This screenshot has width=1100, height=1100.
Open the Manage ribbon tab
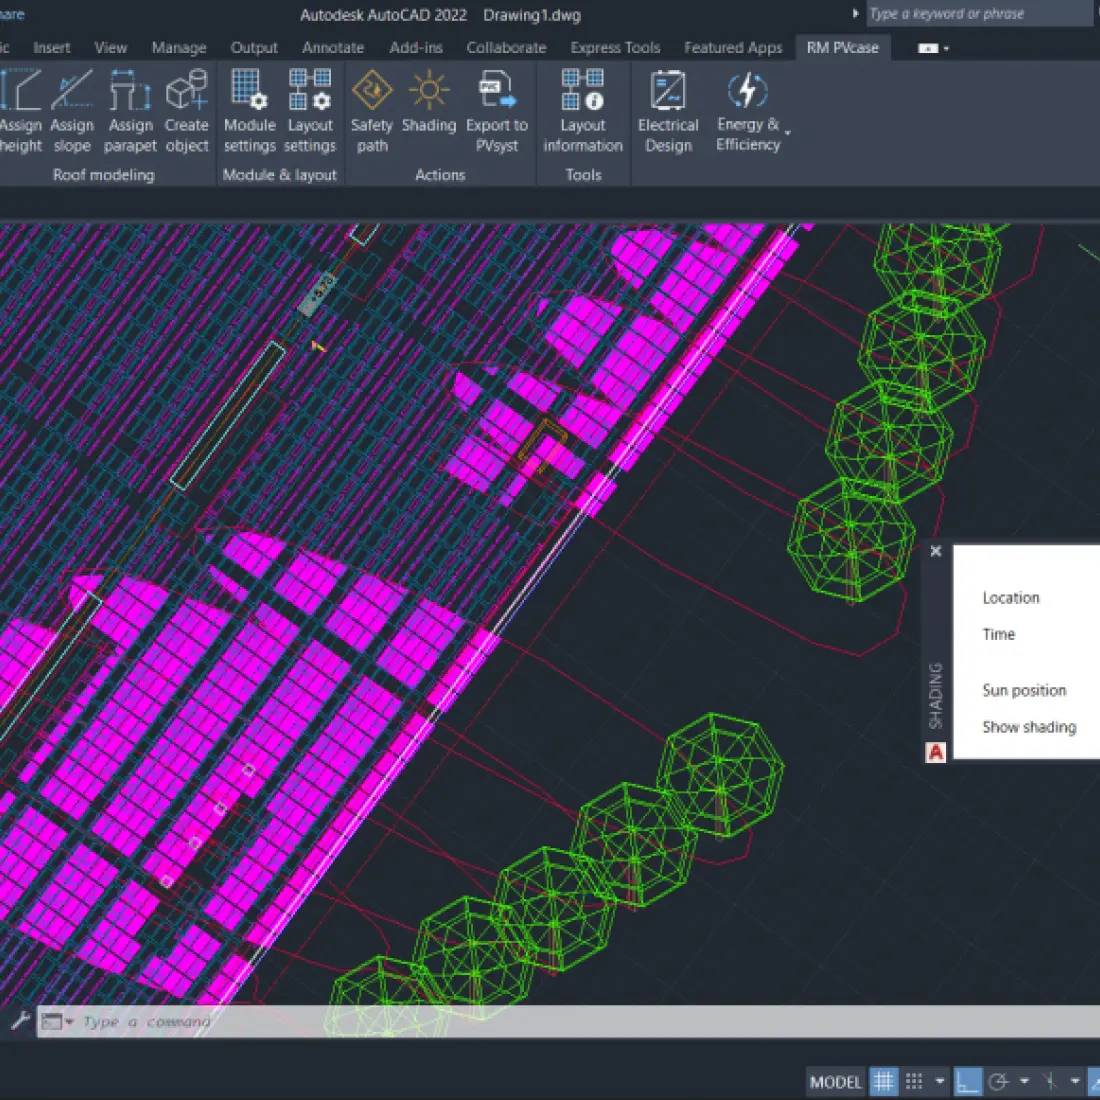click(179, 48)
